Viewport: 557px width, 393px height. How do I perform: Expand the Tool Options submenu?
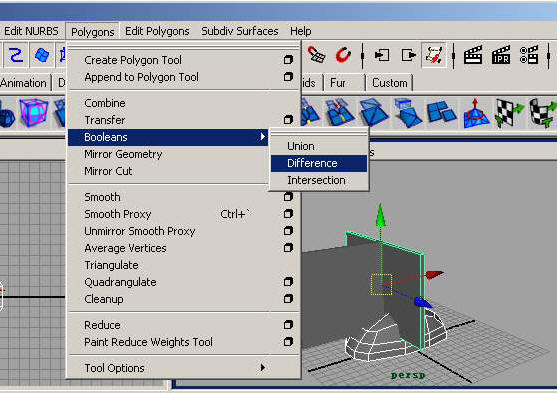coord(183,368)
